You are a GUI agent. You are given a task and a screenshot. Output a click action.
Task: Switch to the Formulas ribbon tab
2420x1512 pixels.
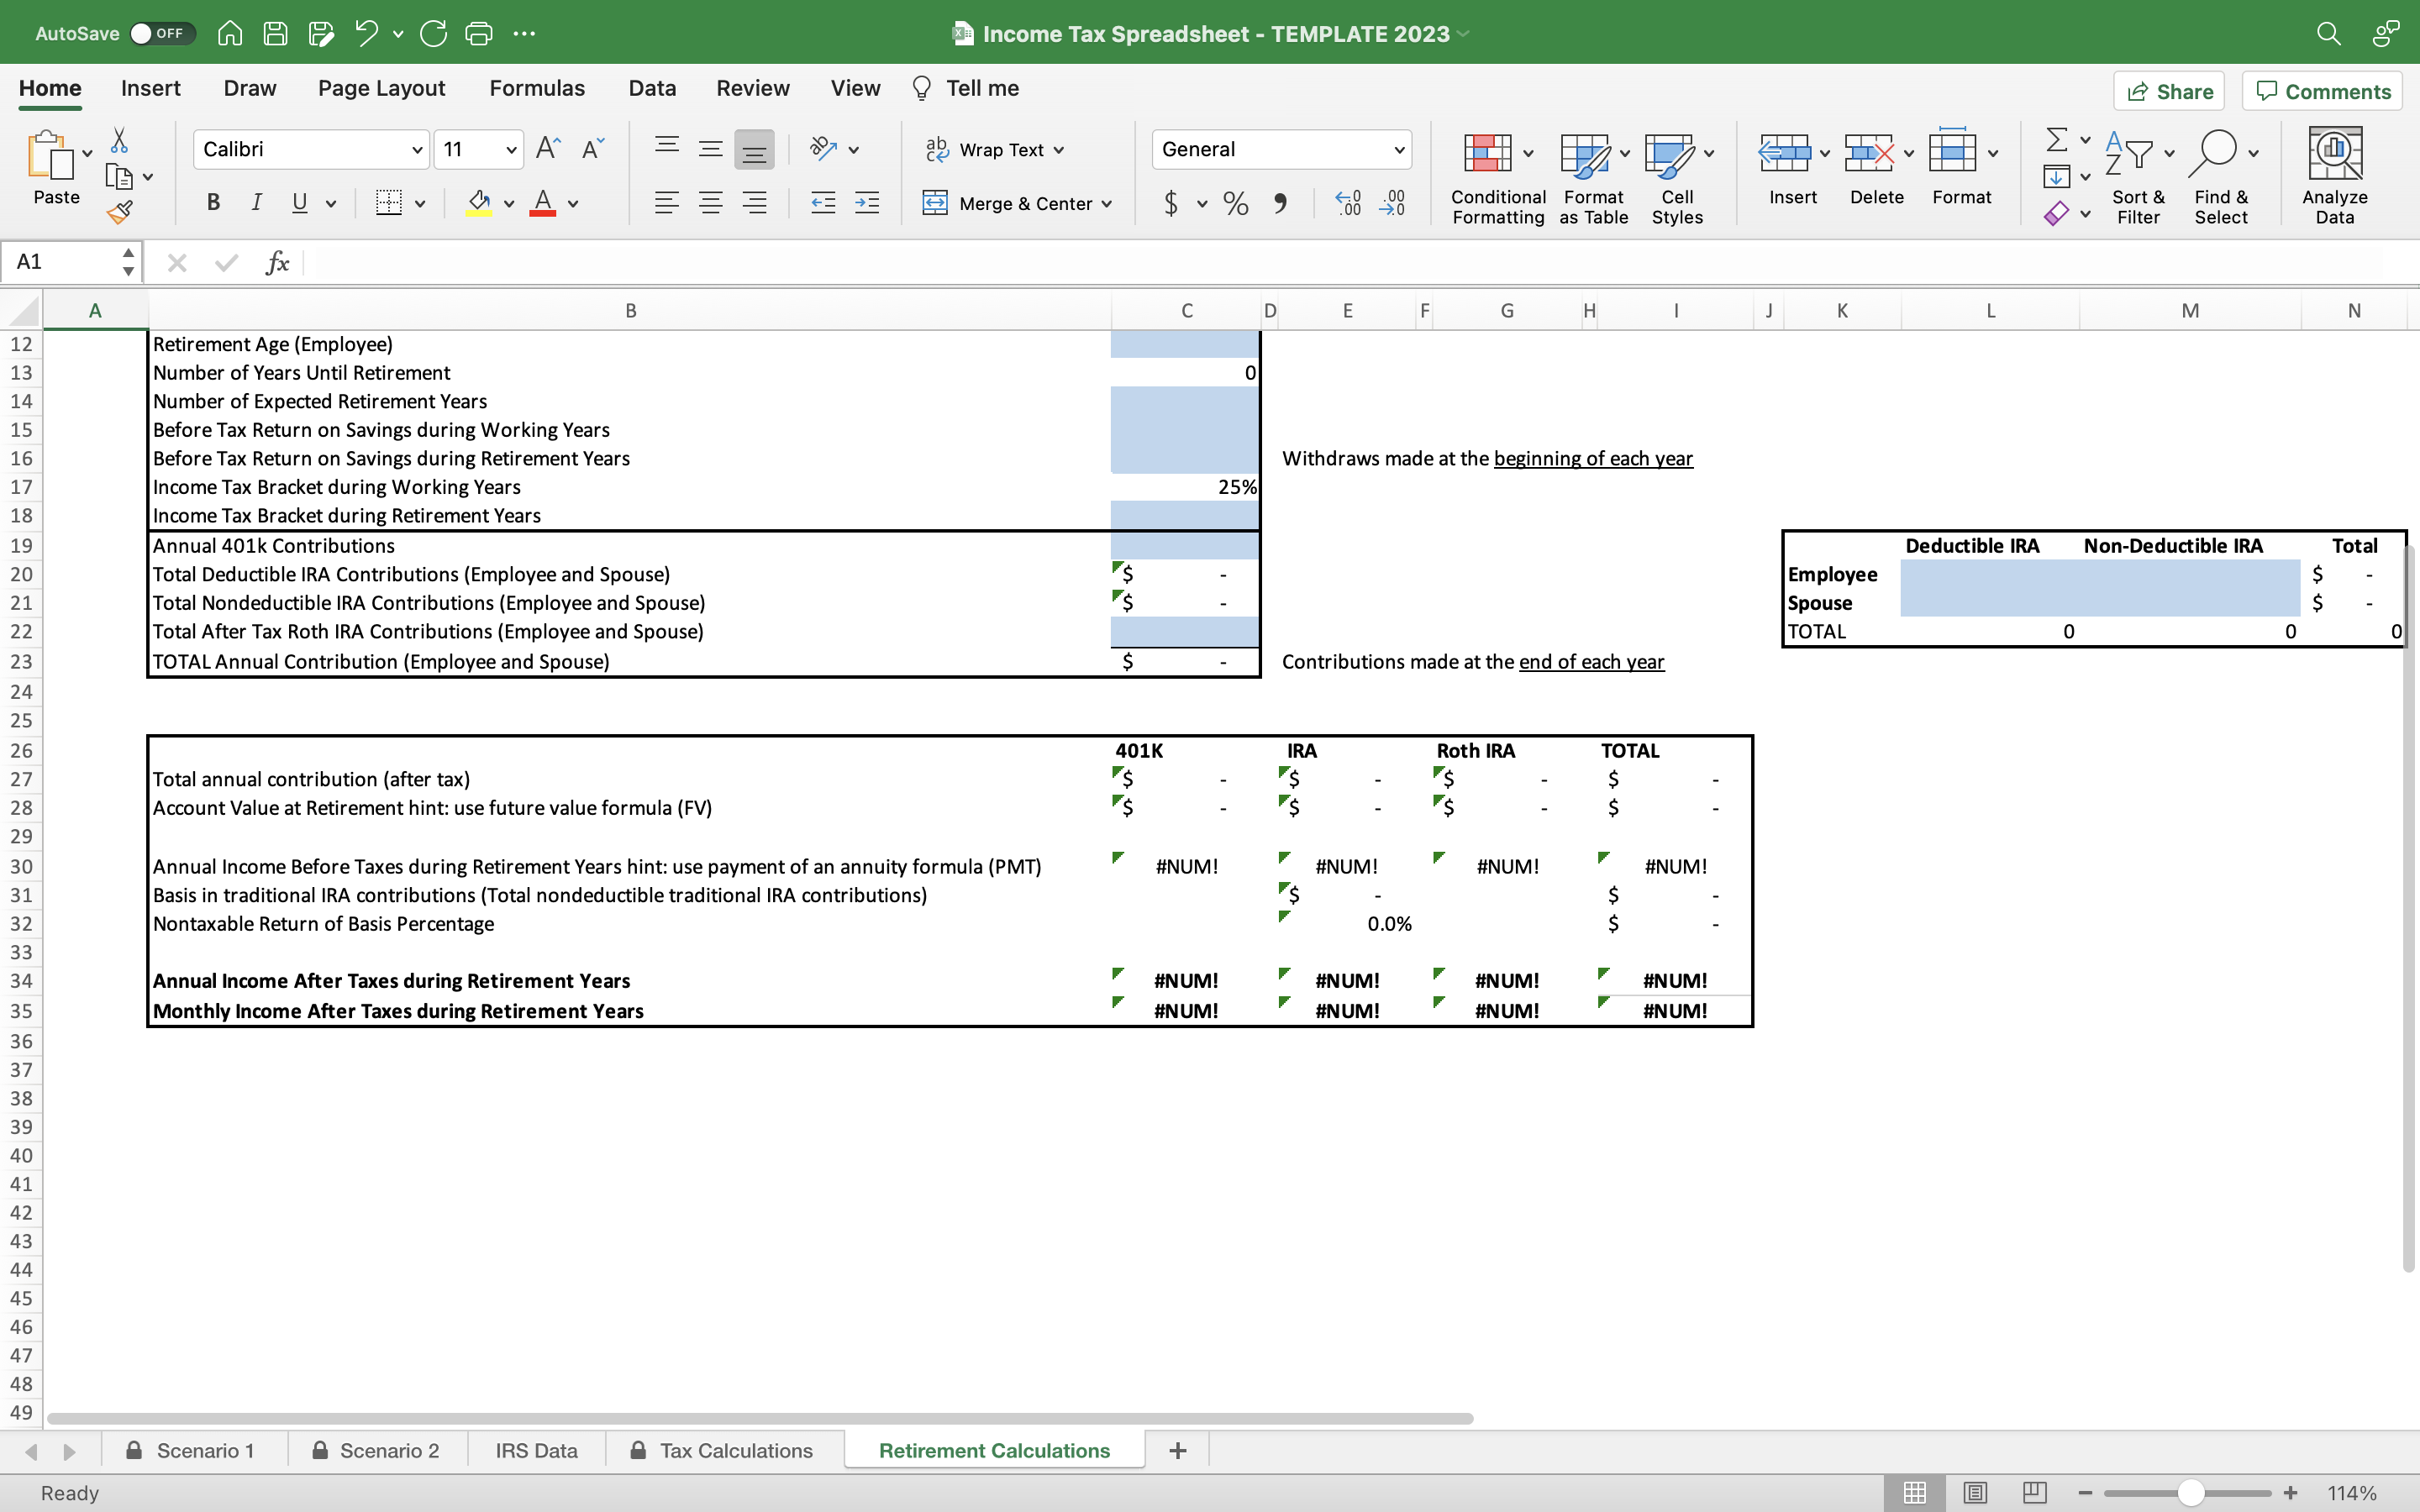537,88
